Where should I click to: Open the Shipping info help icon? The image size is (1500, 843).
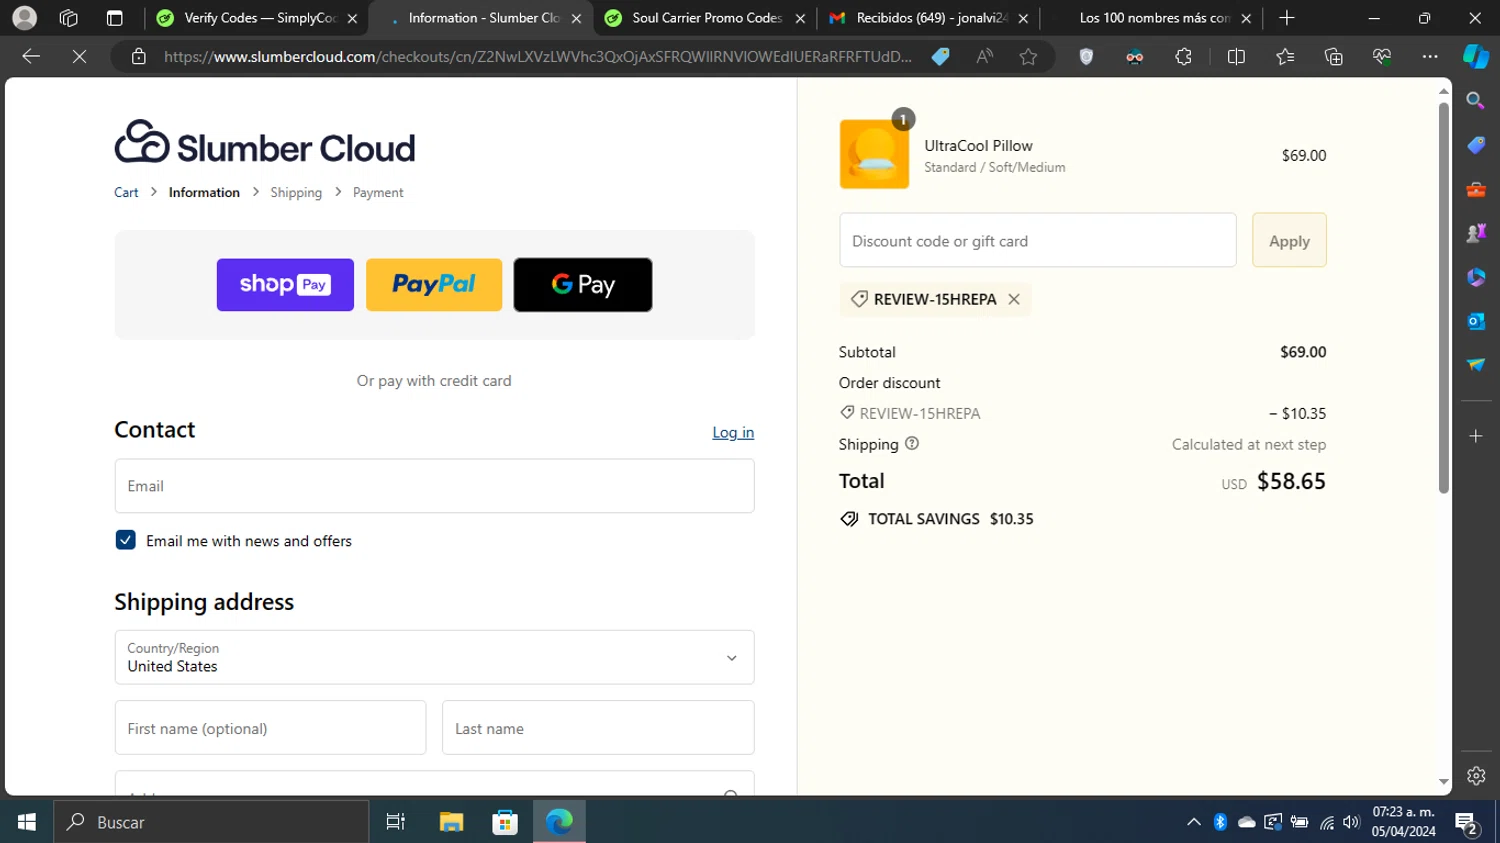point(912,443)
